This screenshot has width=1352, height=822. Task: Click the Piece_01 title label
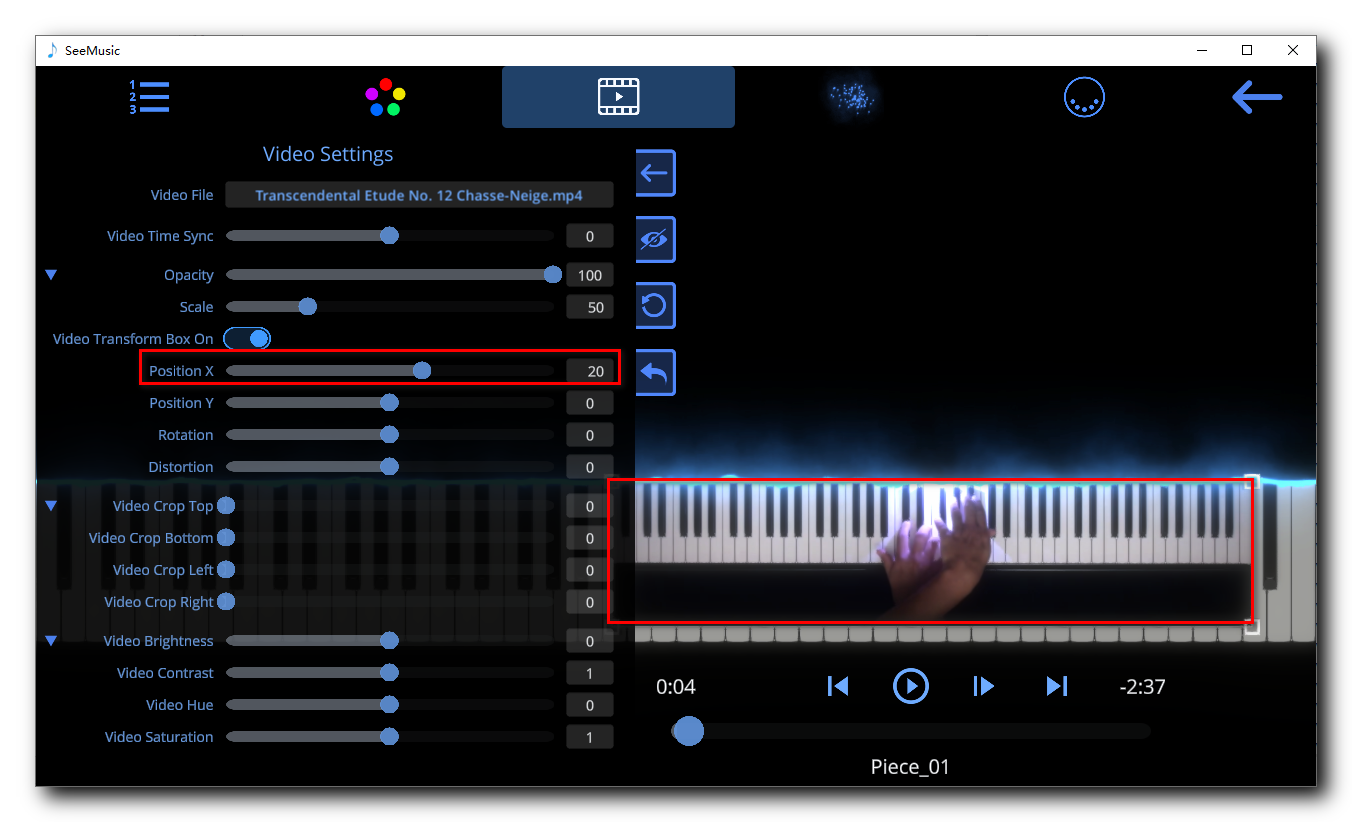[x=910, y=767]
